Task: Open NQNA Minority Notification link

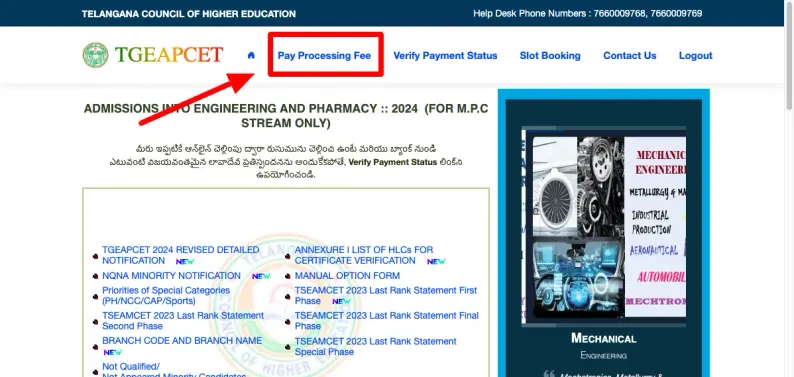Action: (171, 276)
